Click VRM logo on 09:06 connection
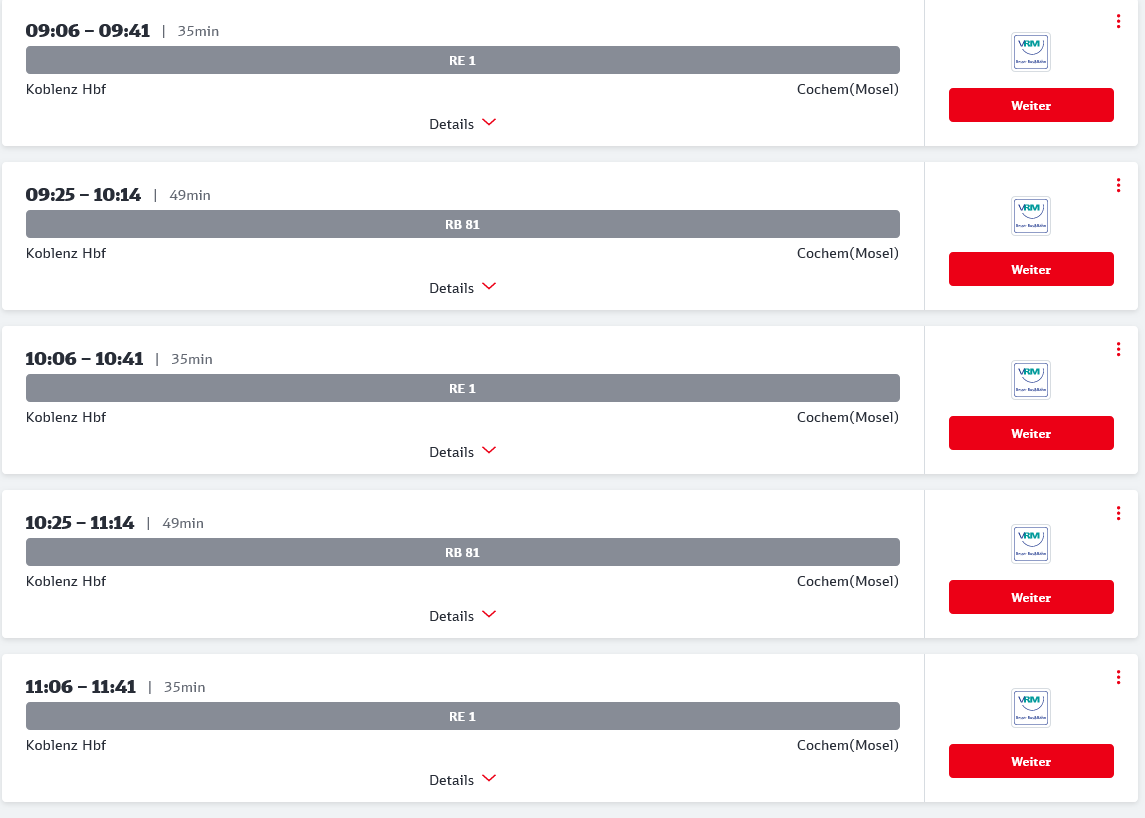Viewport: 1145px width, 818px height. (x=1030, y=52)
